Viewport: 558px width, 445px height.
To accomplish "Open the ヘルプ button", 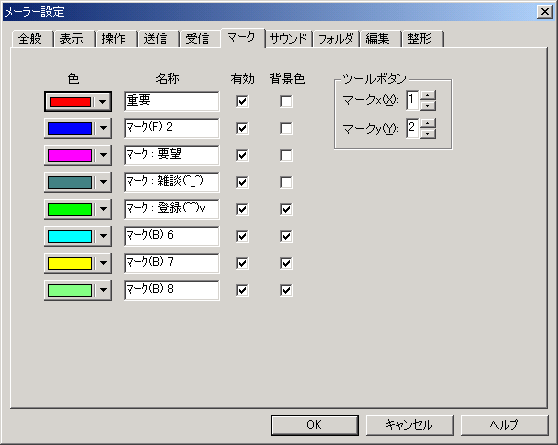I will point(505,425).
